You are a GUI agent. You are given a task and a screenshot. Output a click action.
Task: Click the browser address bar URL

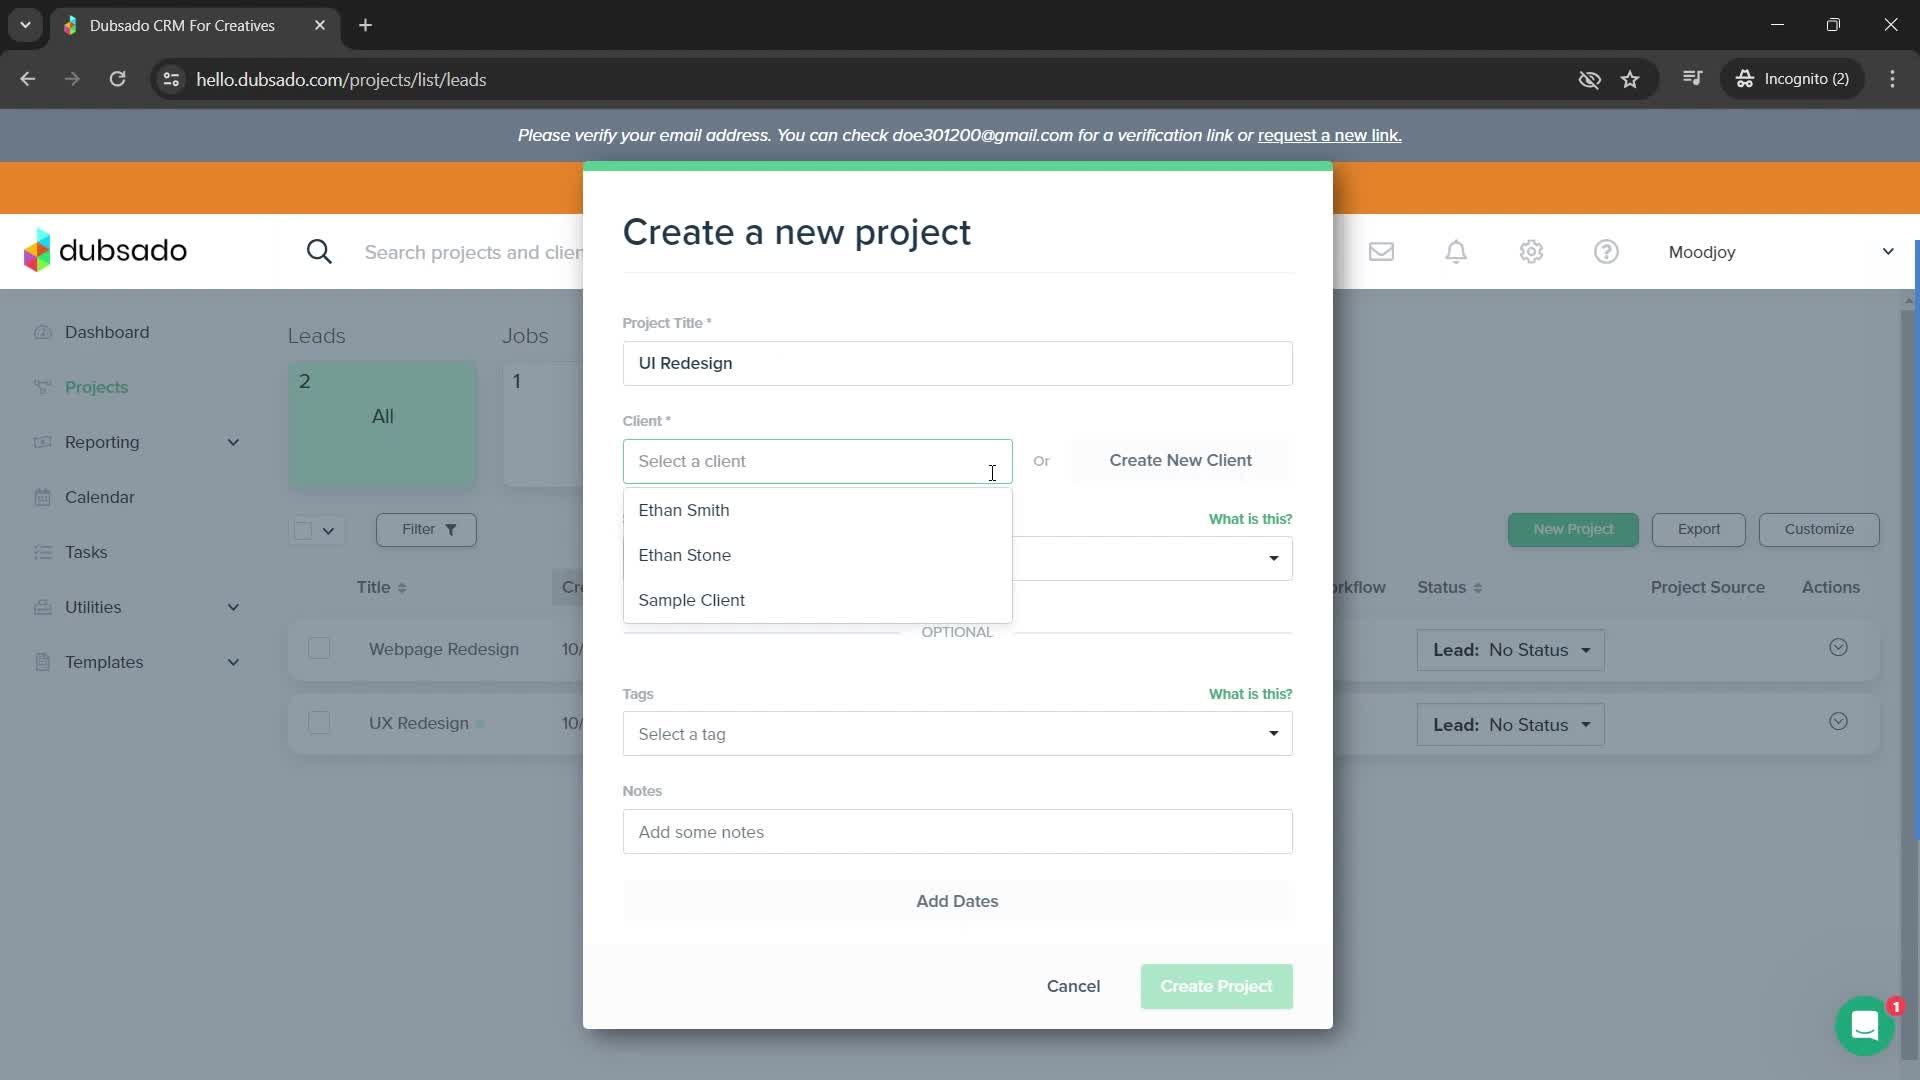click(x=341, y=79)
